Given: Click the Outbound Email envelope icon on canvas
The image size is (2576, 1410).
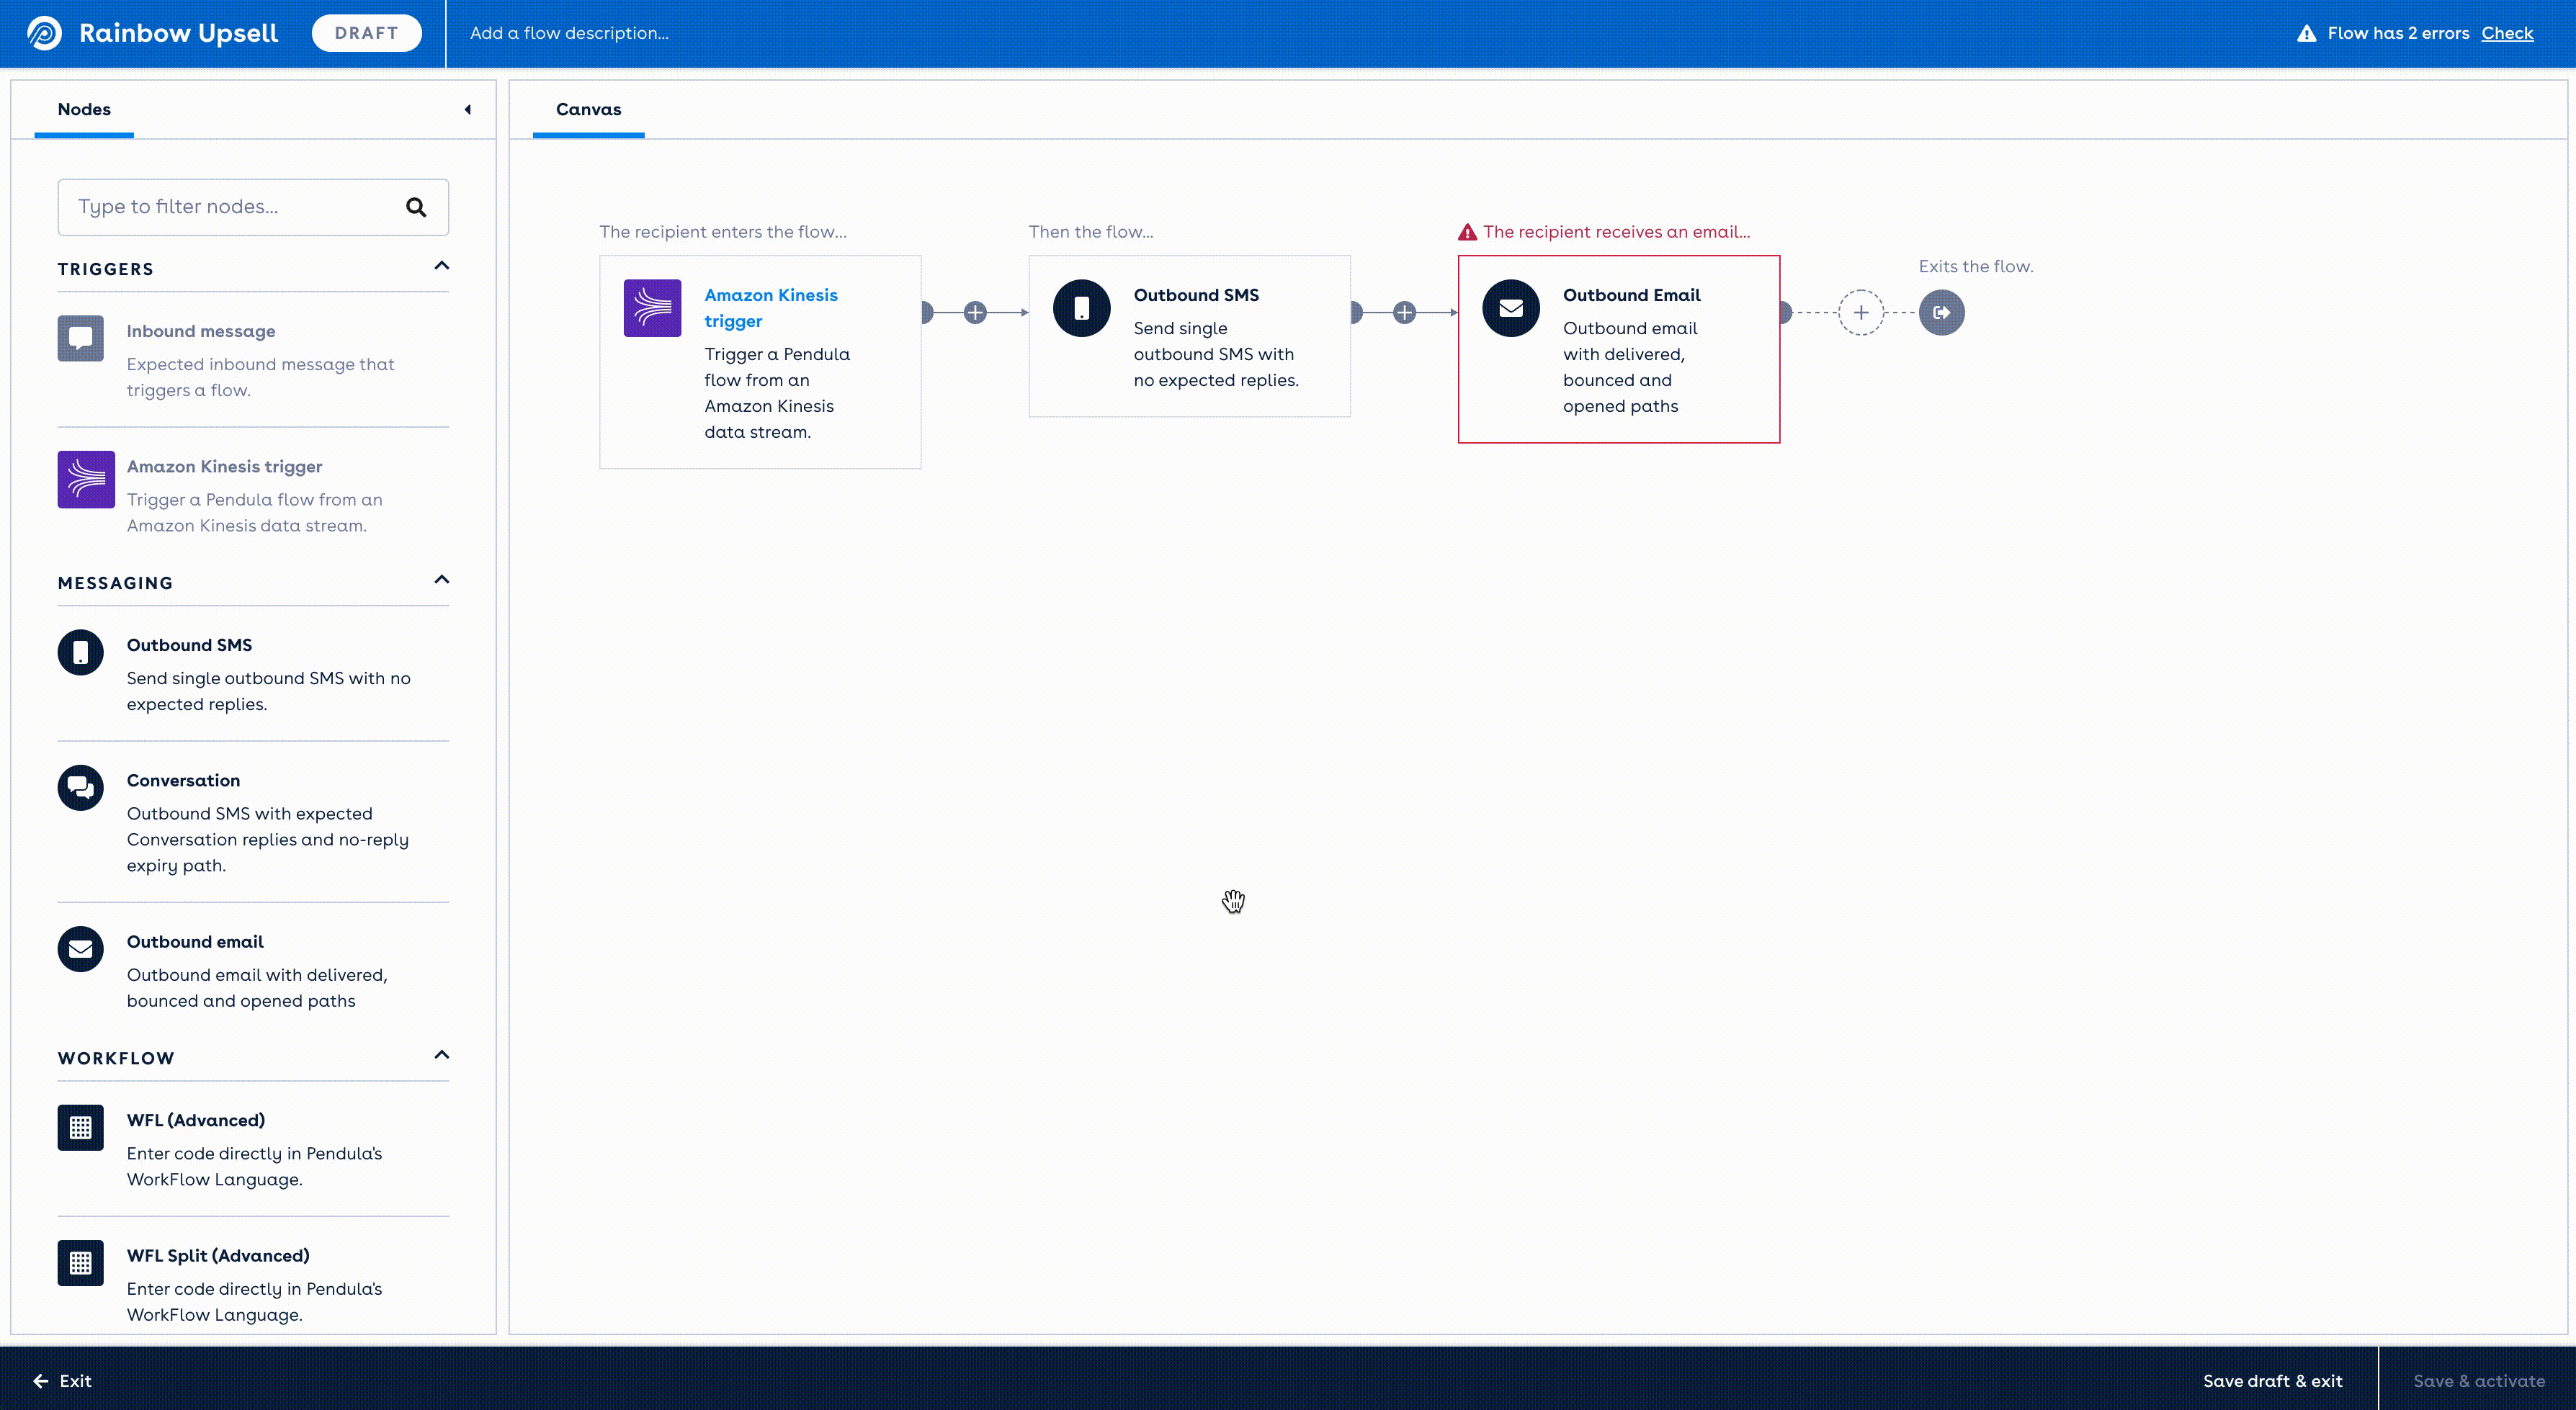Looking at the screenshot, I should click(1511, 308).
